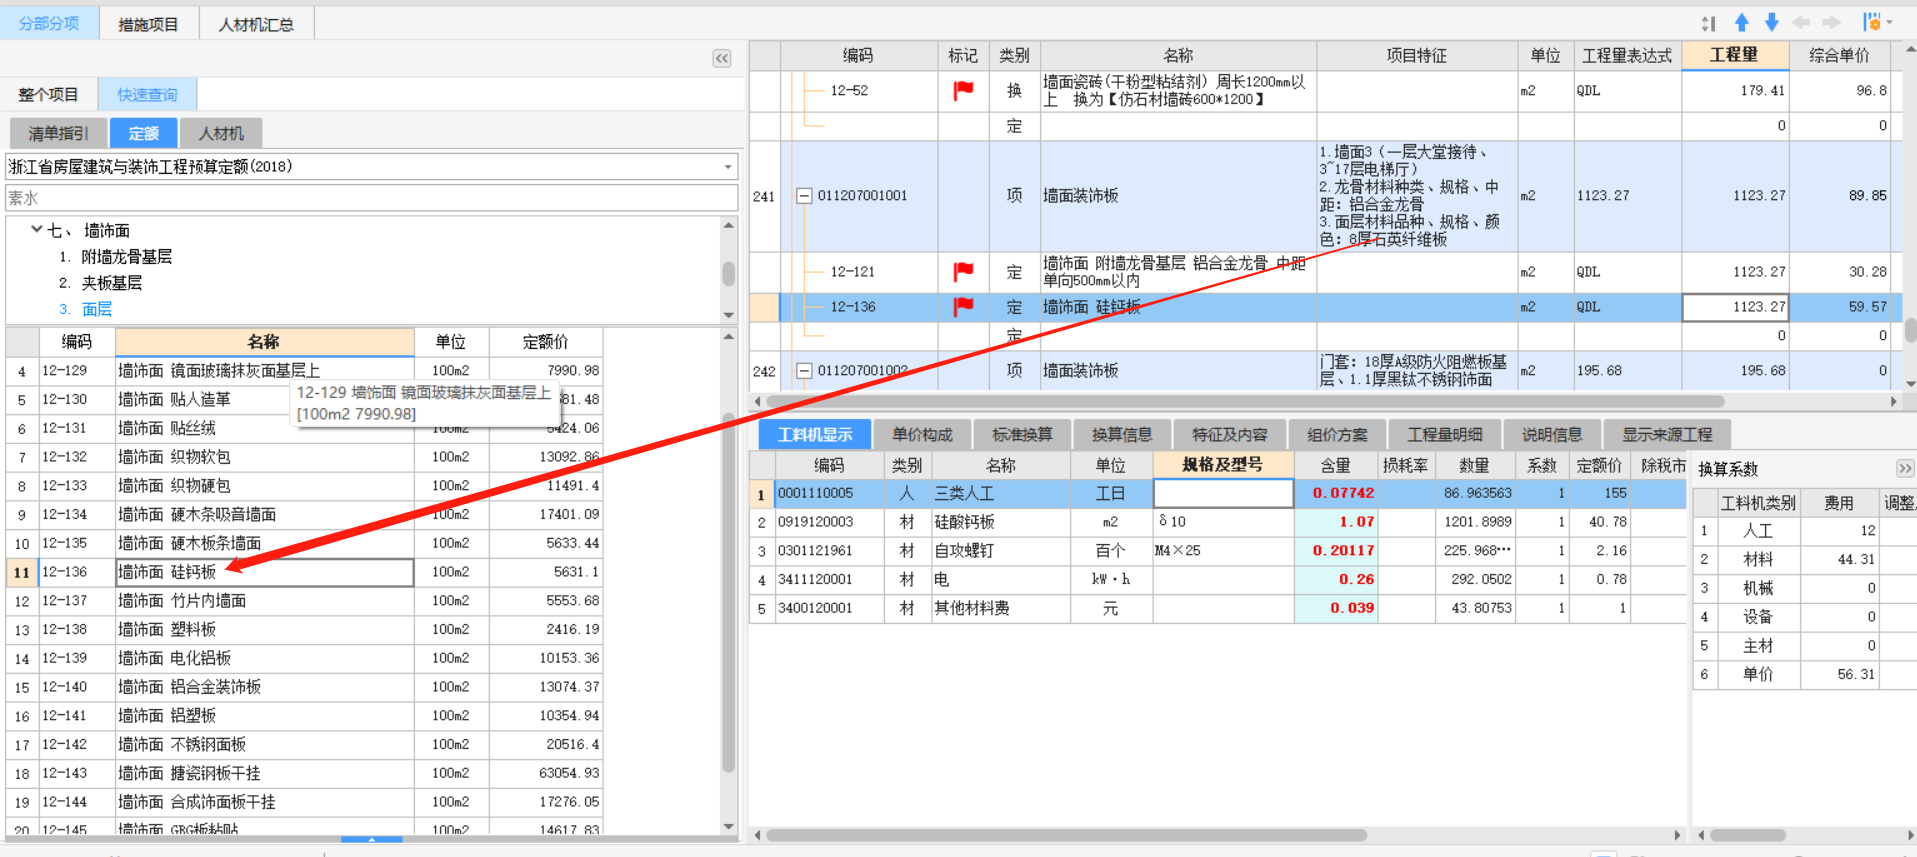Click the search field under the quota dropdown
The width and height of the screenshot is (1917, 857).
tap(372, 198)
